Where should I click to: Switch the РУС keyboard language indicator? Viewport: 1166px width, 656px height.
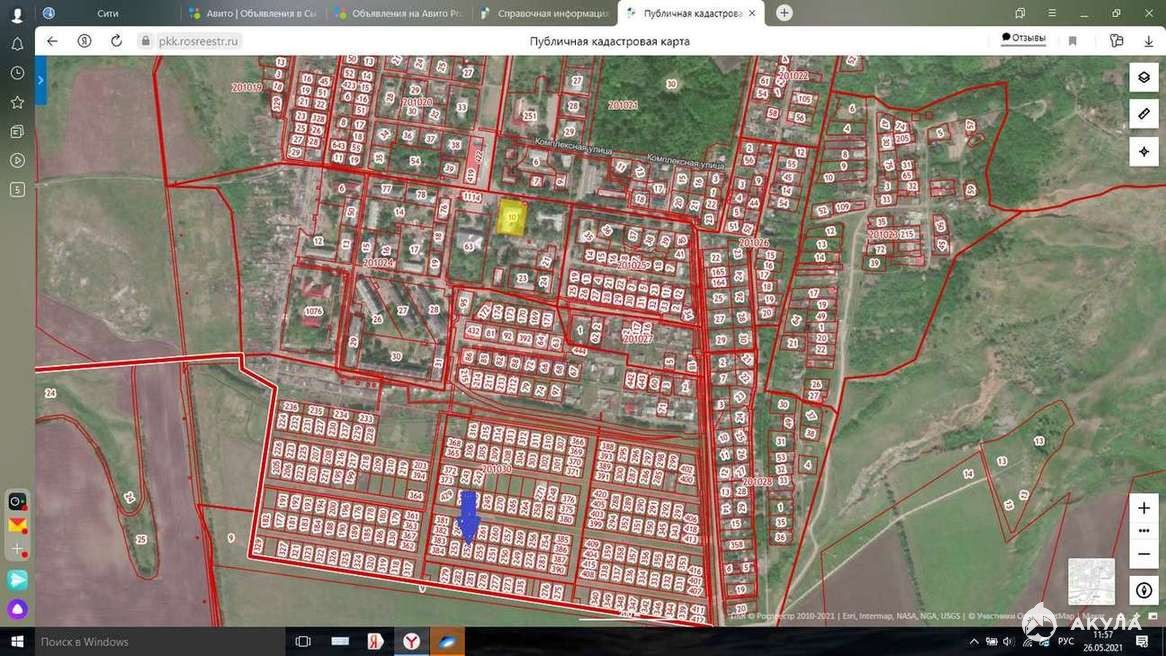[x=1066, y=641]
